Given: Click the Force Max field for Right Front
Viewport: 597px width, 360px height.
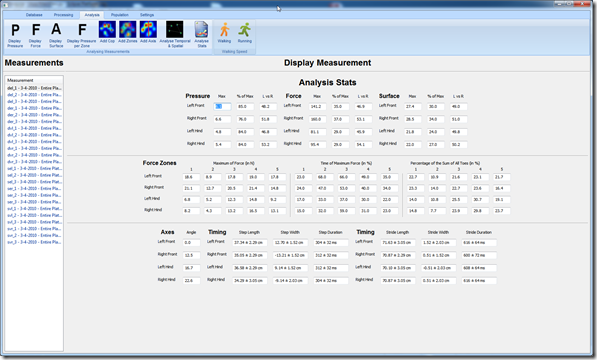Looking at the screenshot, I should [318, 119].
